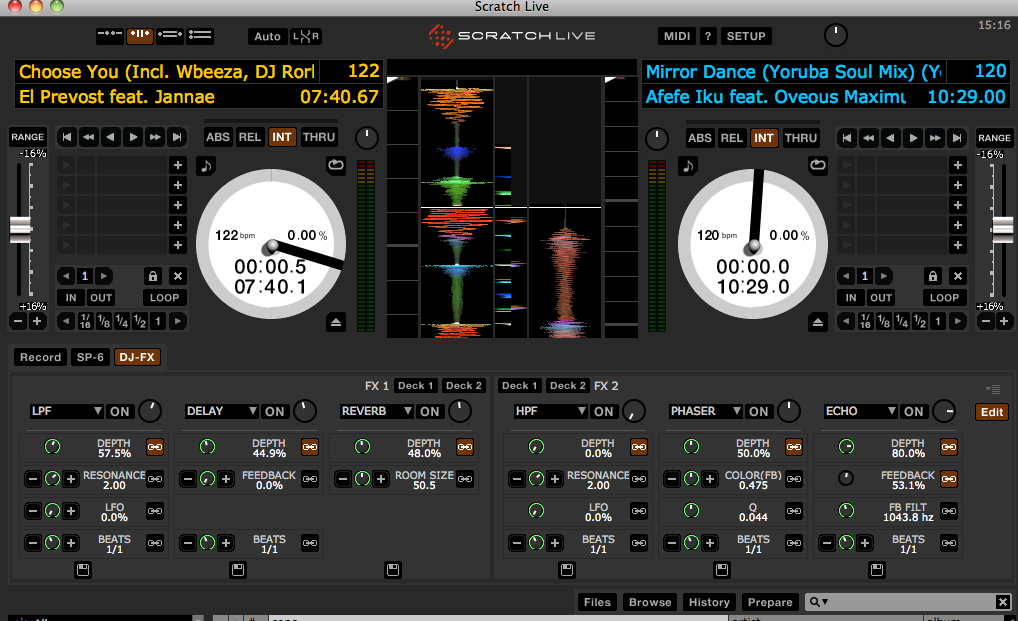Switch left deck to ABS mode
The width and height of the screenshot is (1018, 621).
click(217, 137)
